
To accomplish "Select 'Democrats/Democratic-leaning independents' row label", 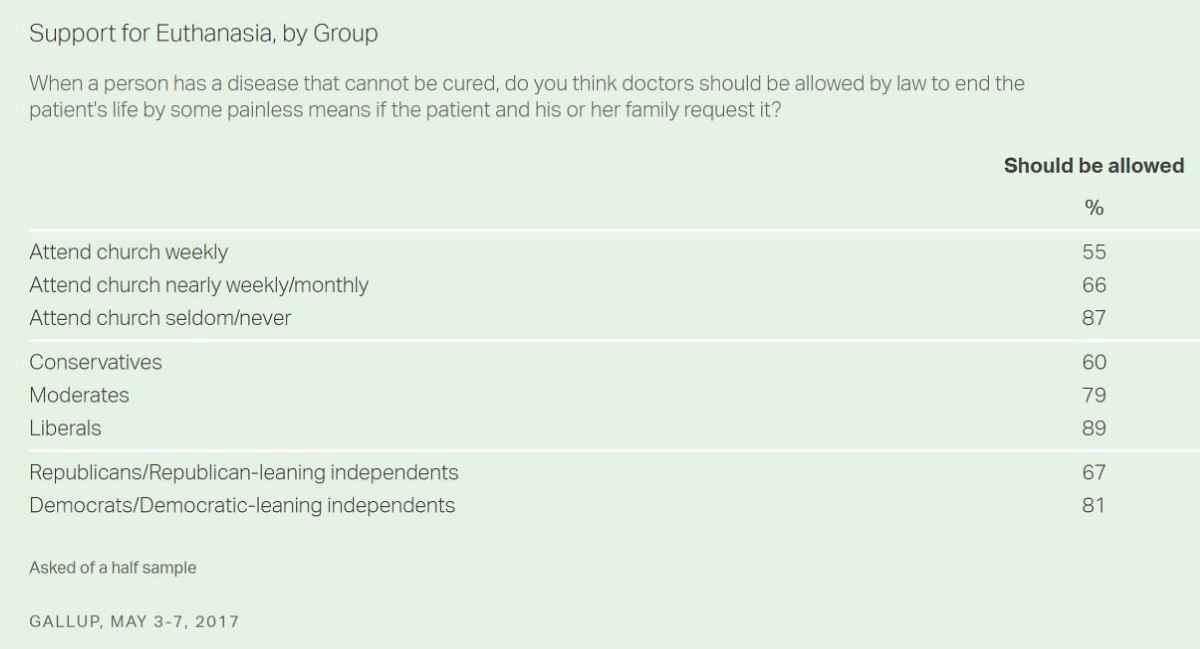I will point(242,505).
